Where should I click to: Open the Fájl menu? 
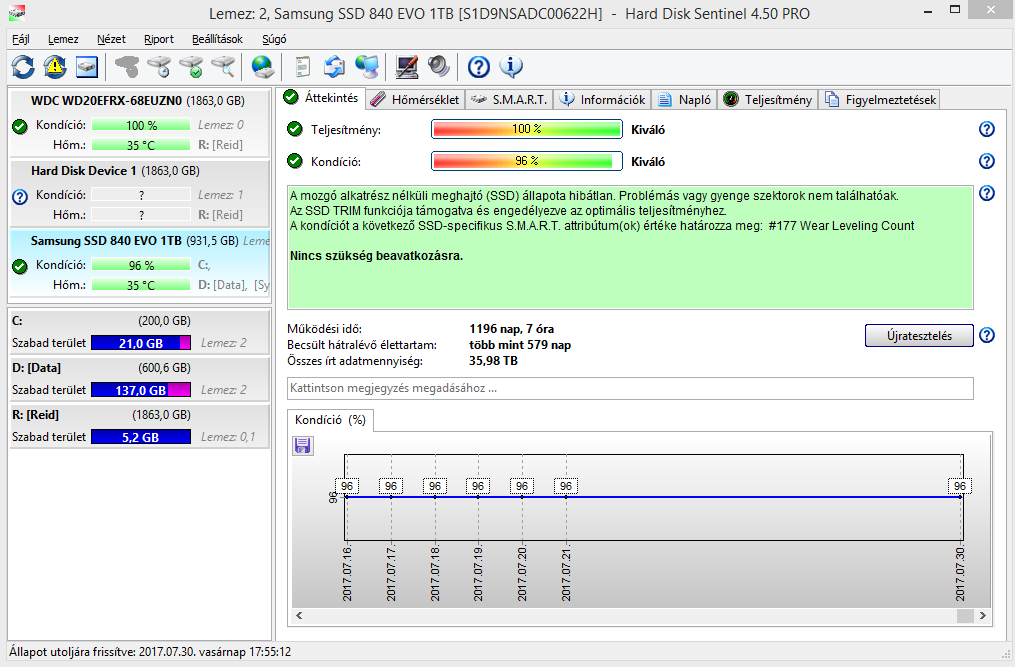tap(21, 39)
